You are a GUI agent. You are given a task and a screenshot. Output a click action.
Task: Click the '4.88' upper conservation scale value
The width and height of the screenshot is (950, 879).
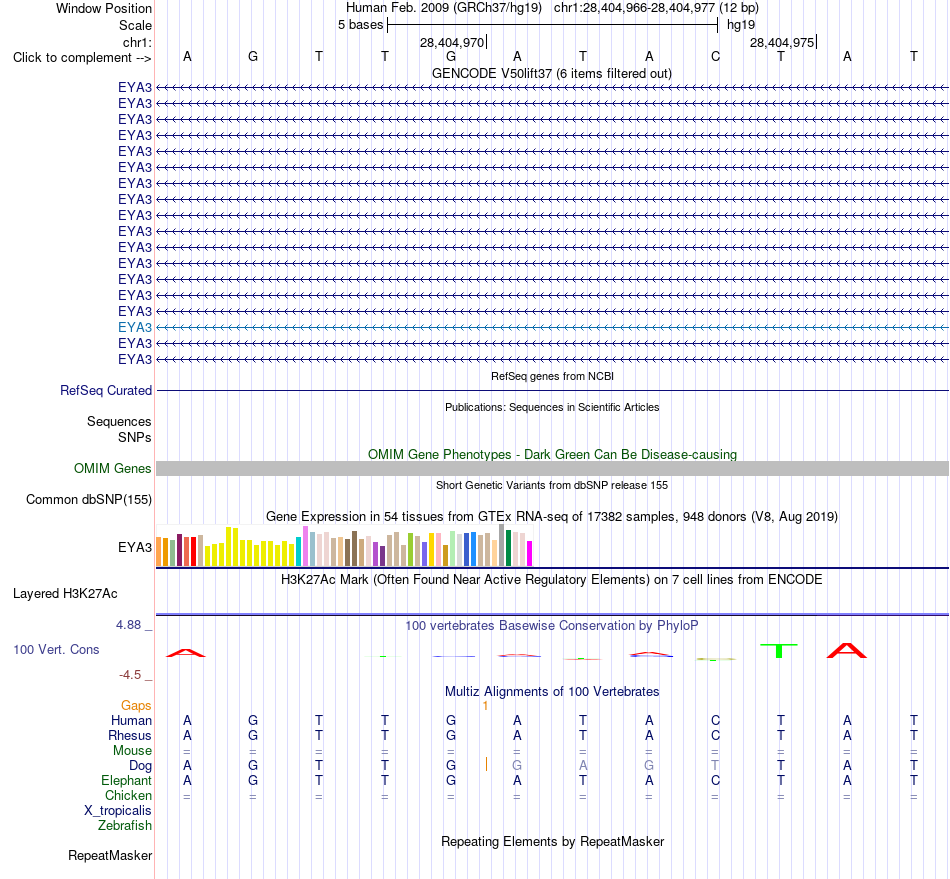[x=128, y=625]
